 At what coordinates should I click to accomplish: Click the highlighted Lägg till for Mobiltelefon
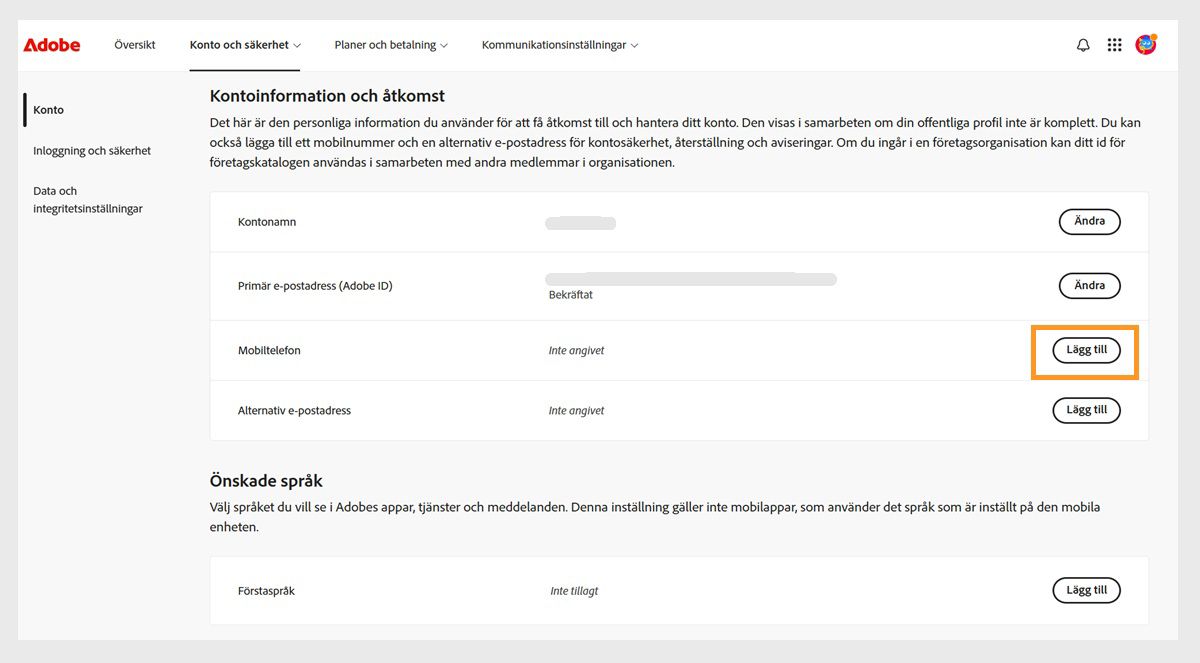(1085, 350)
